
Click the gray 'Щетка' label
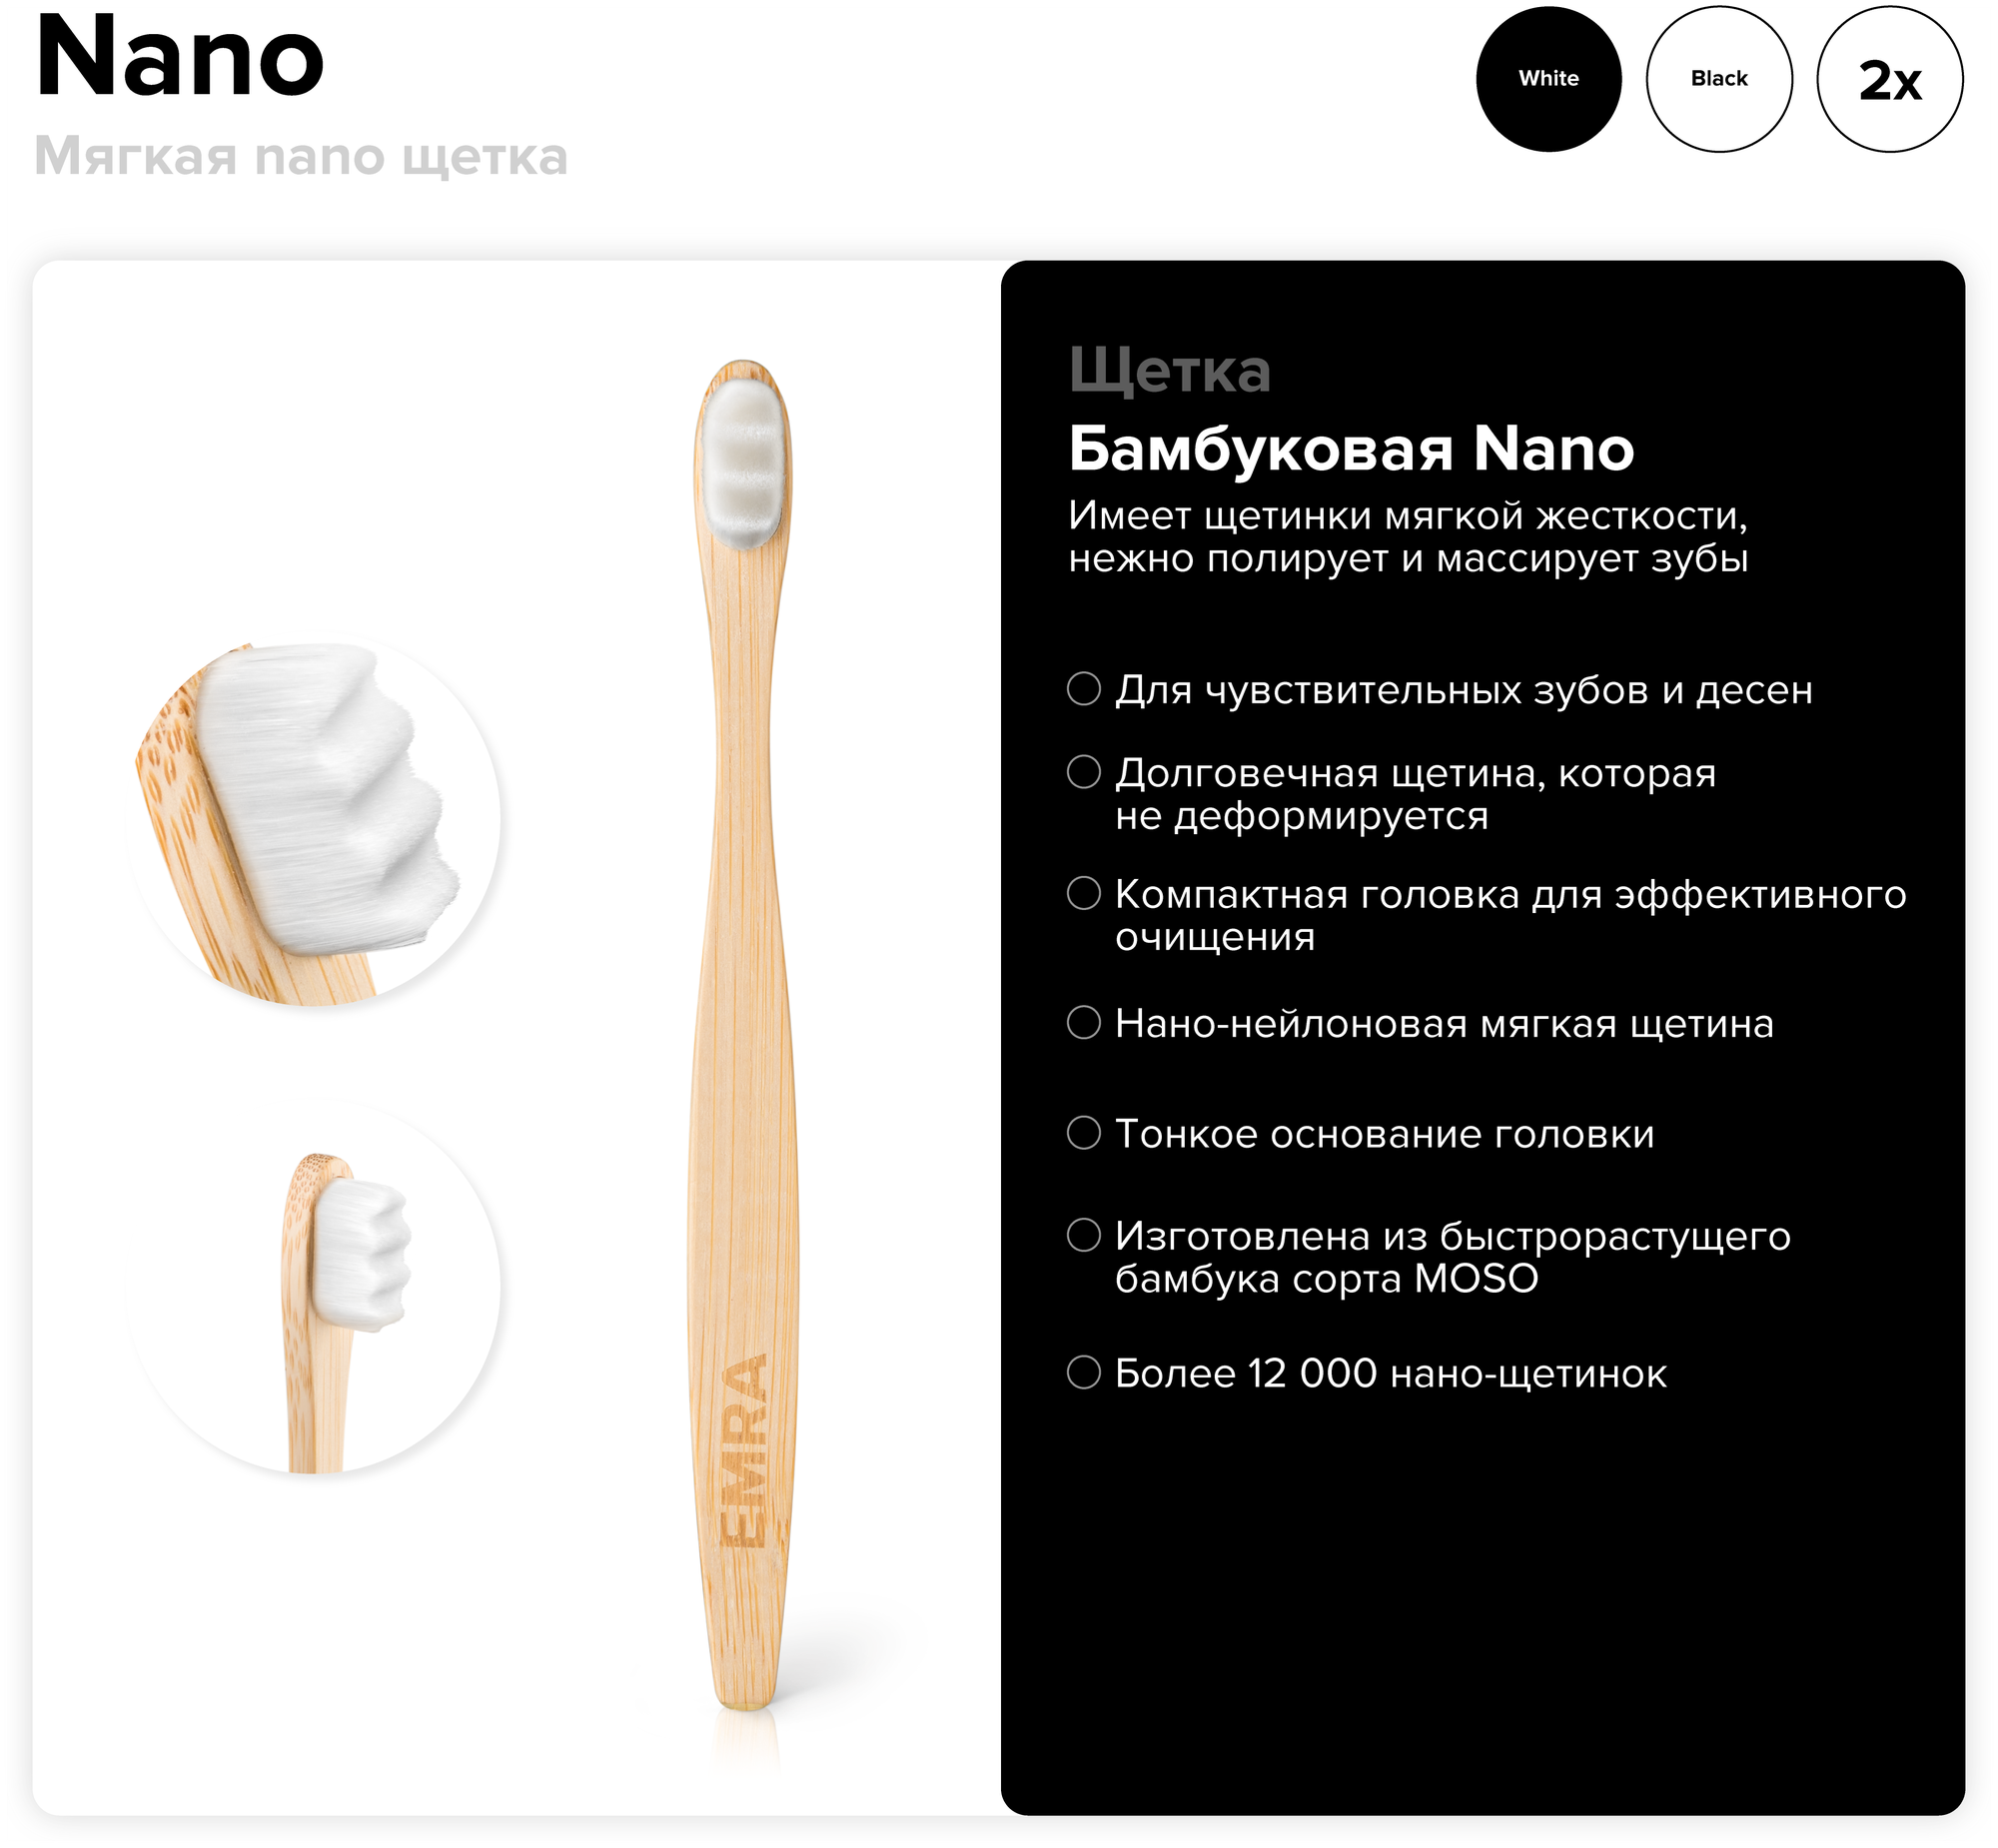click(1170, 372)
